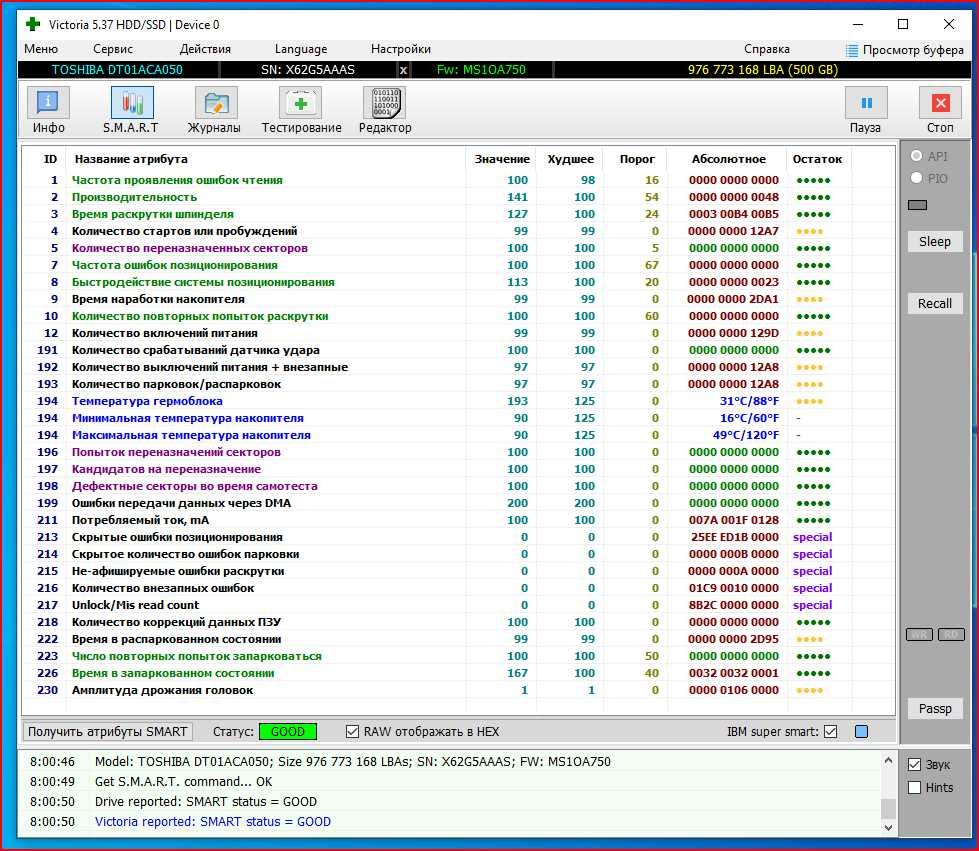
Task: Click the Sleep button
Action: tap(934, 242)
